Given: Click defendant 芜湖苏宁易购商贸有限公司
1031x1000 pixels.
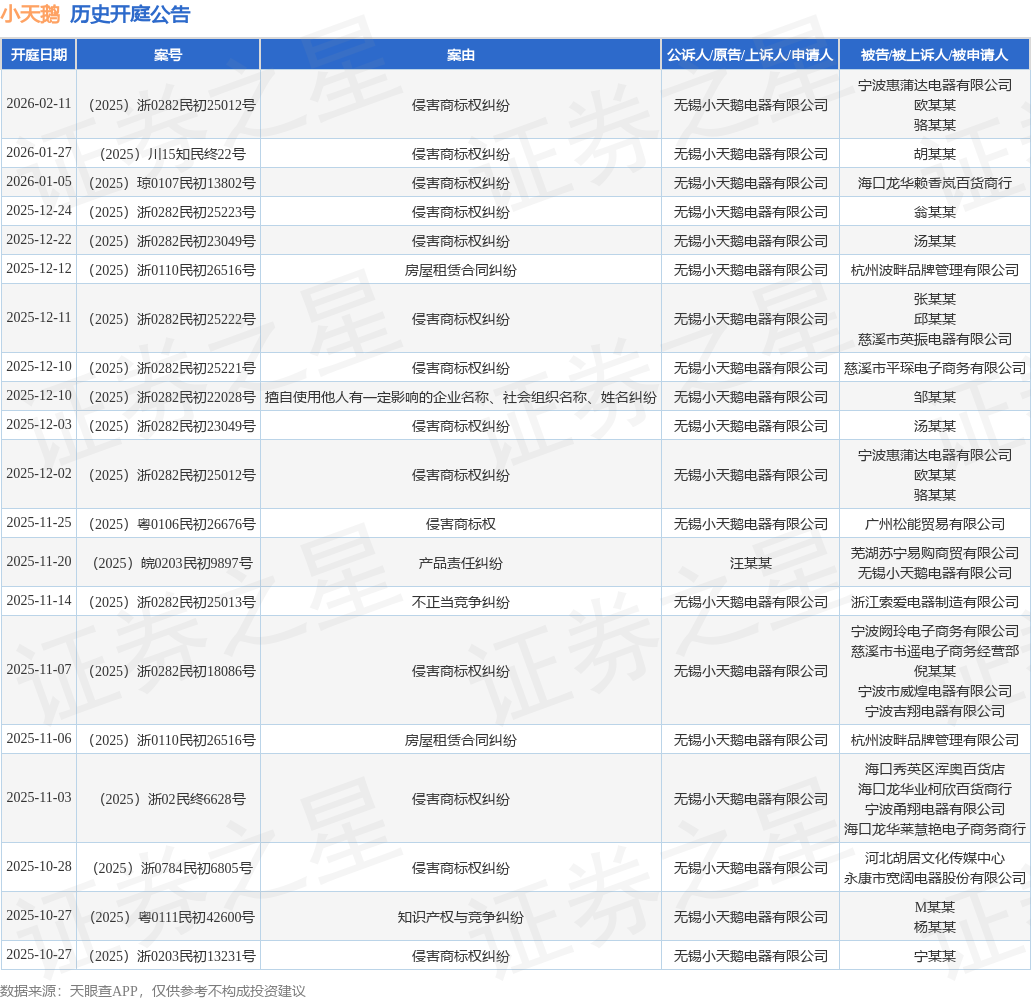Looking at the screenshot, I should [934, 552].
